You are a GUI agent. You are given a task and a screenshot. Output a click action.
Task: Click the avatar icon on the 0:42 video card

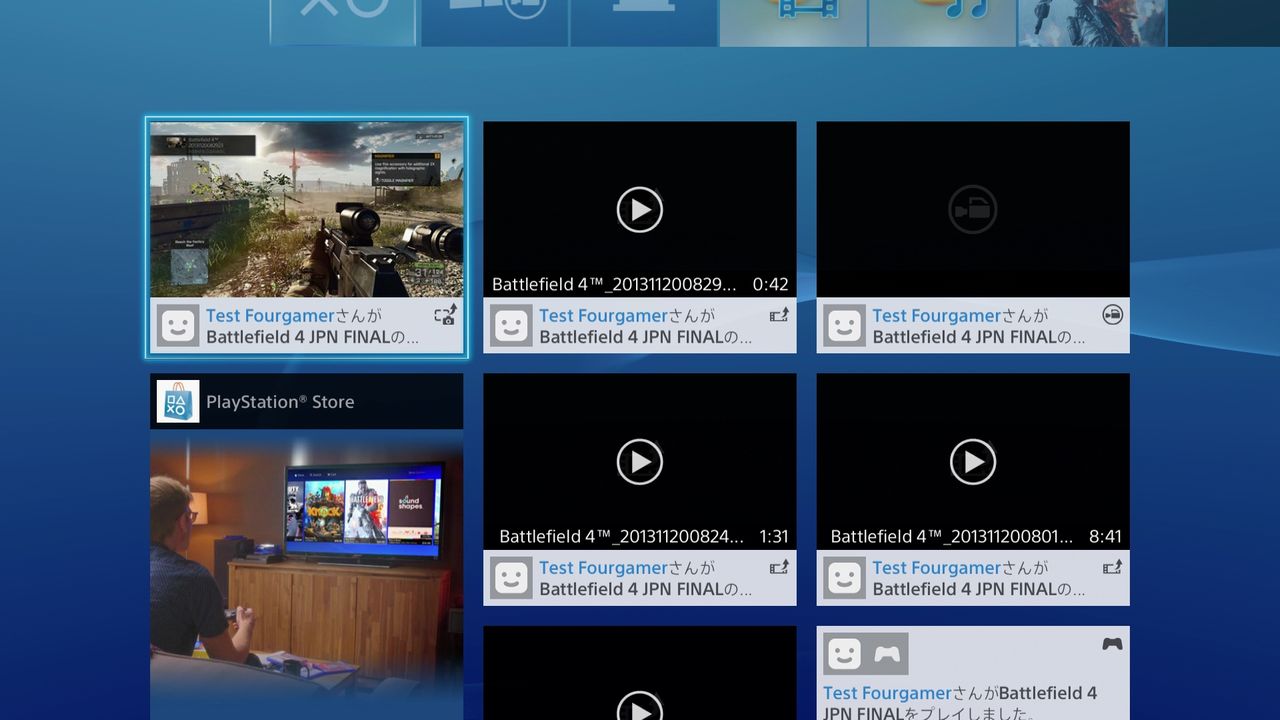(x=511, y=326)
